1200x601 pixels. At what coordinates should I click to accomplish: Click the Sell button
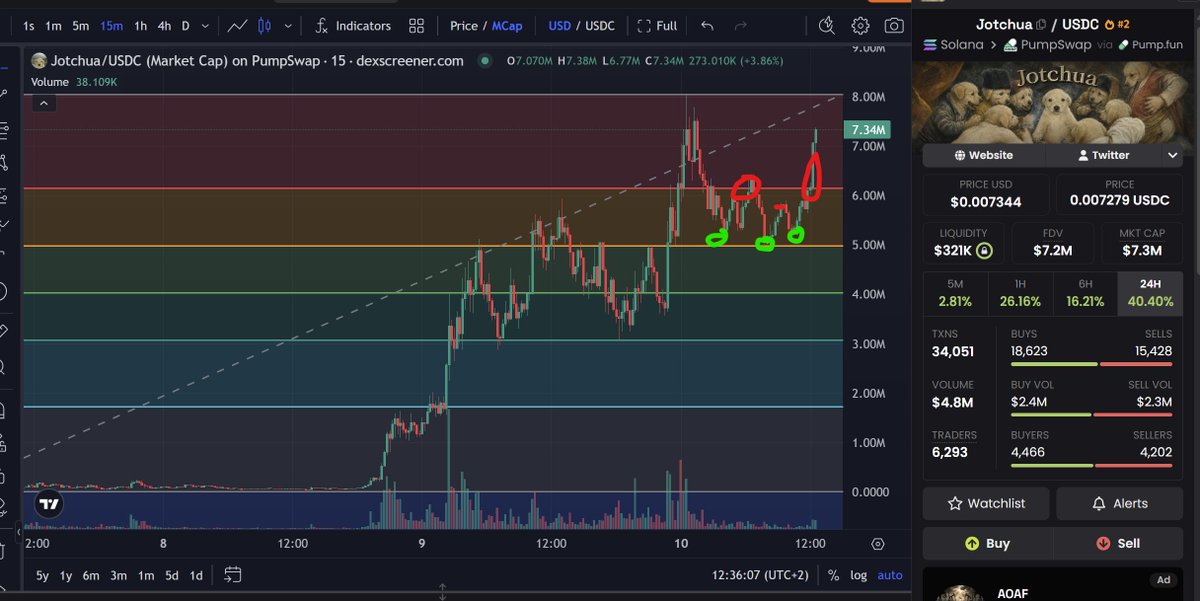[x=1118, y=543]
